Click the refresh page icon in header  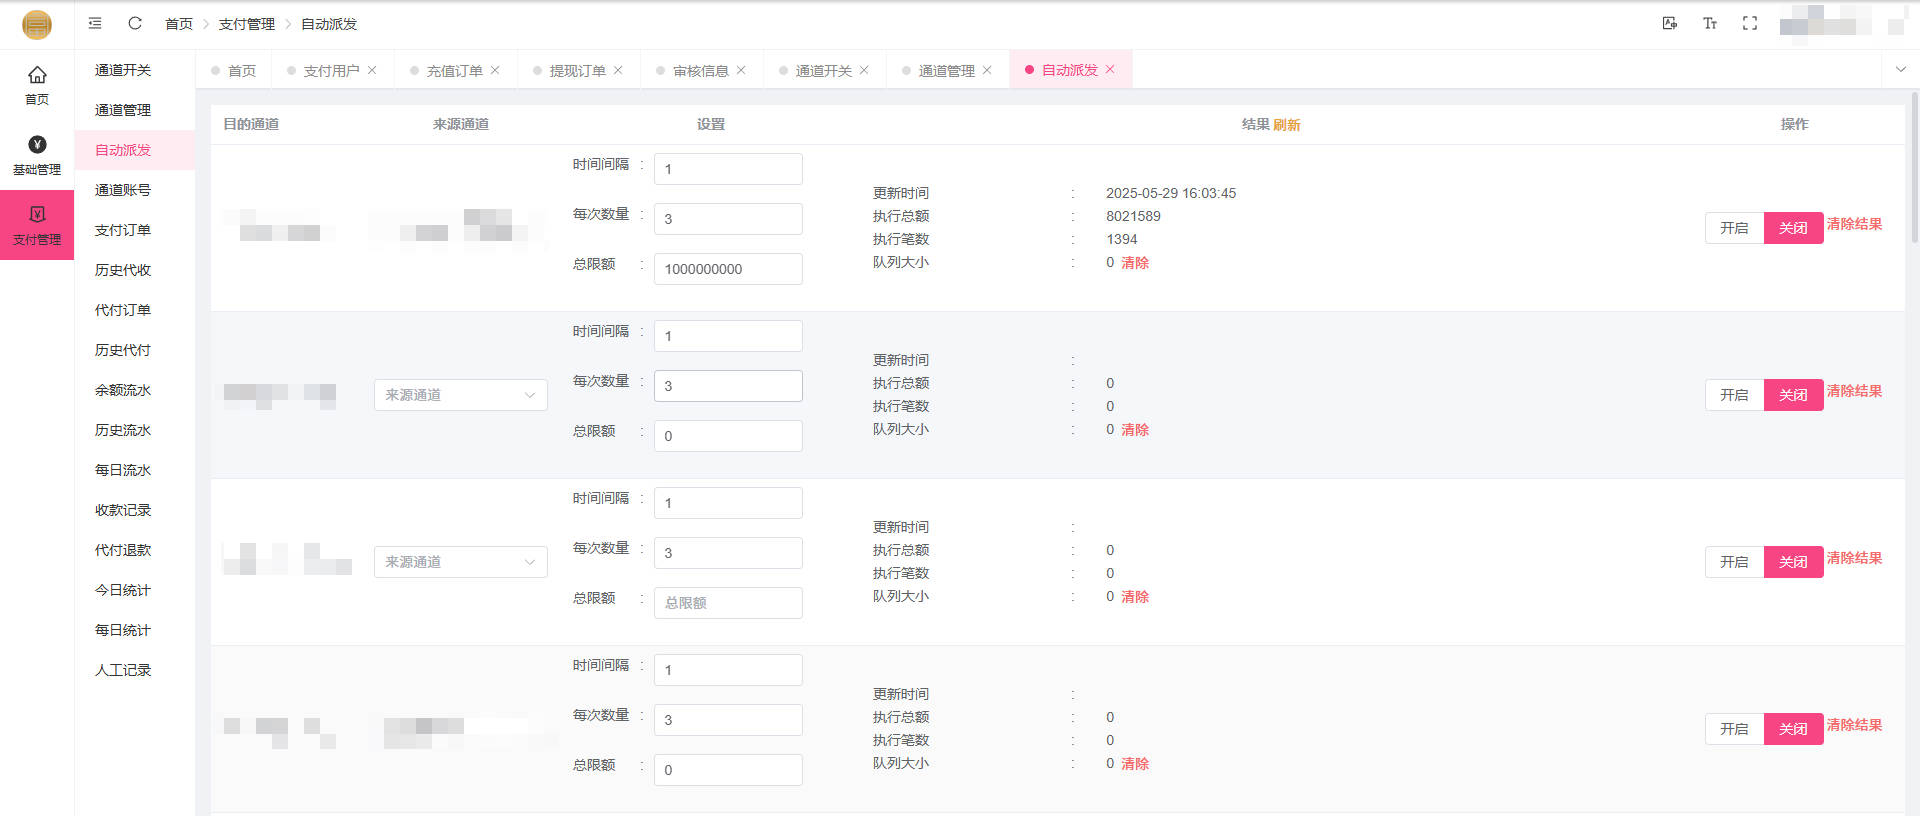click(x=135, y=23)
